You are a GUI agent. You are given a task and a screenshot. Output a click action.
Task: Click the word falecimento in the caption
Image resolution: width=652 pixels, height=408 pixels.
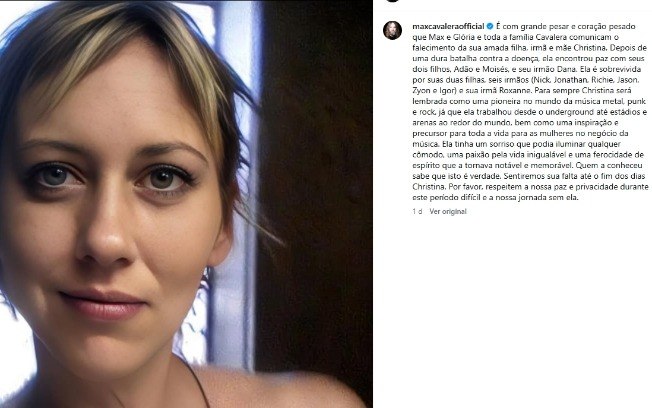coord(431,48)
